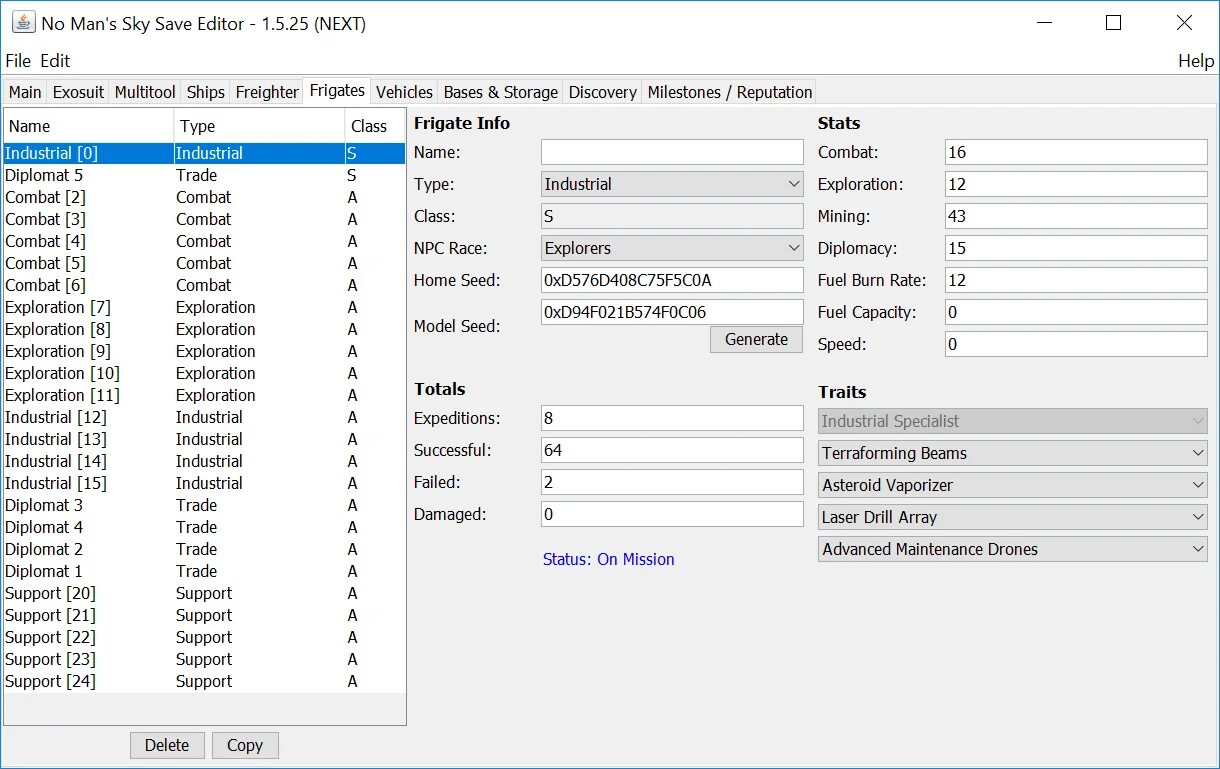1220x769 pixels.
Task: Open the Laser Drill Array trait dropdown
Action: coord(1013,517)
